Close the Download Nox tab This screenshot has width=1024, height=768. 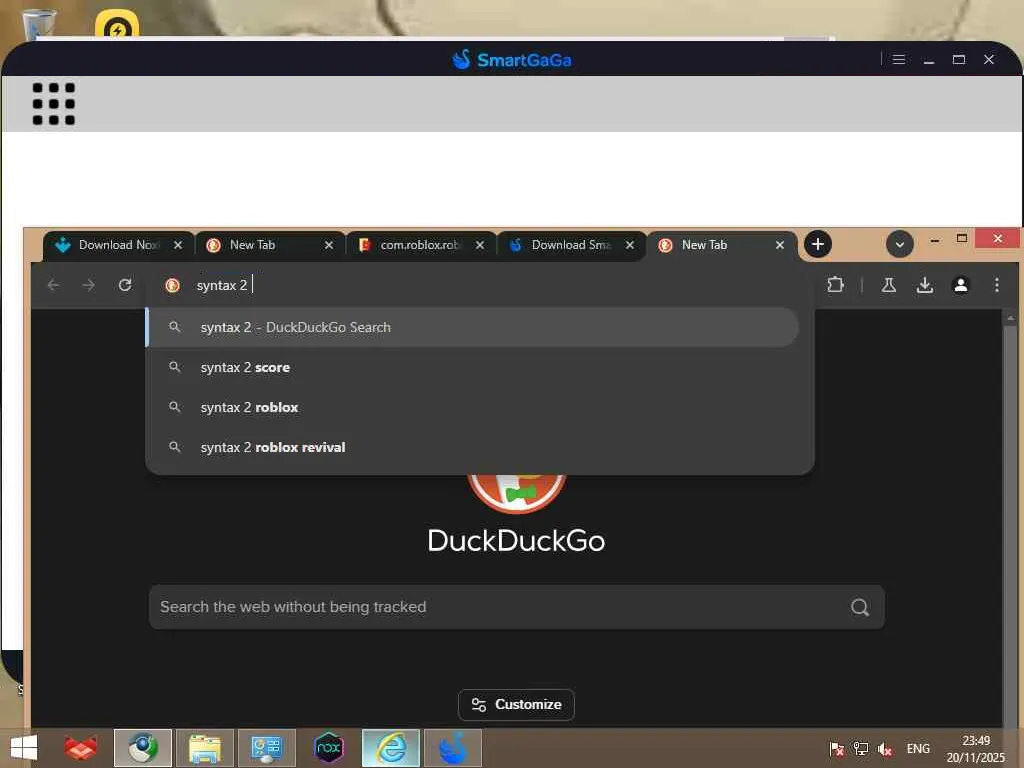tap(178, 245)
